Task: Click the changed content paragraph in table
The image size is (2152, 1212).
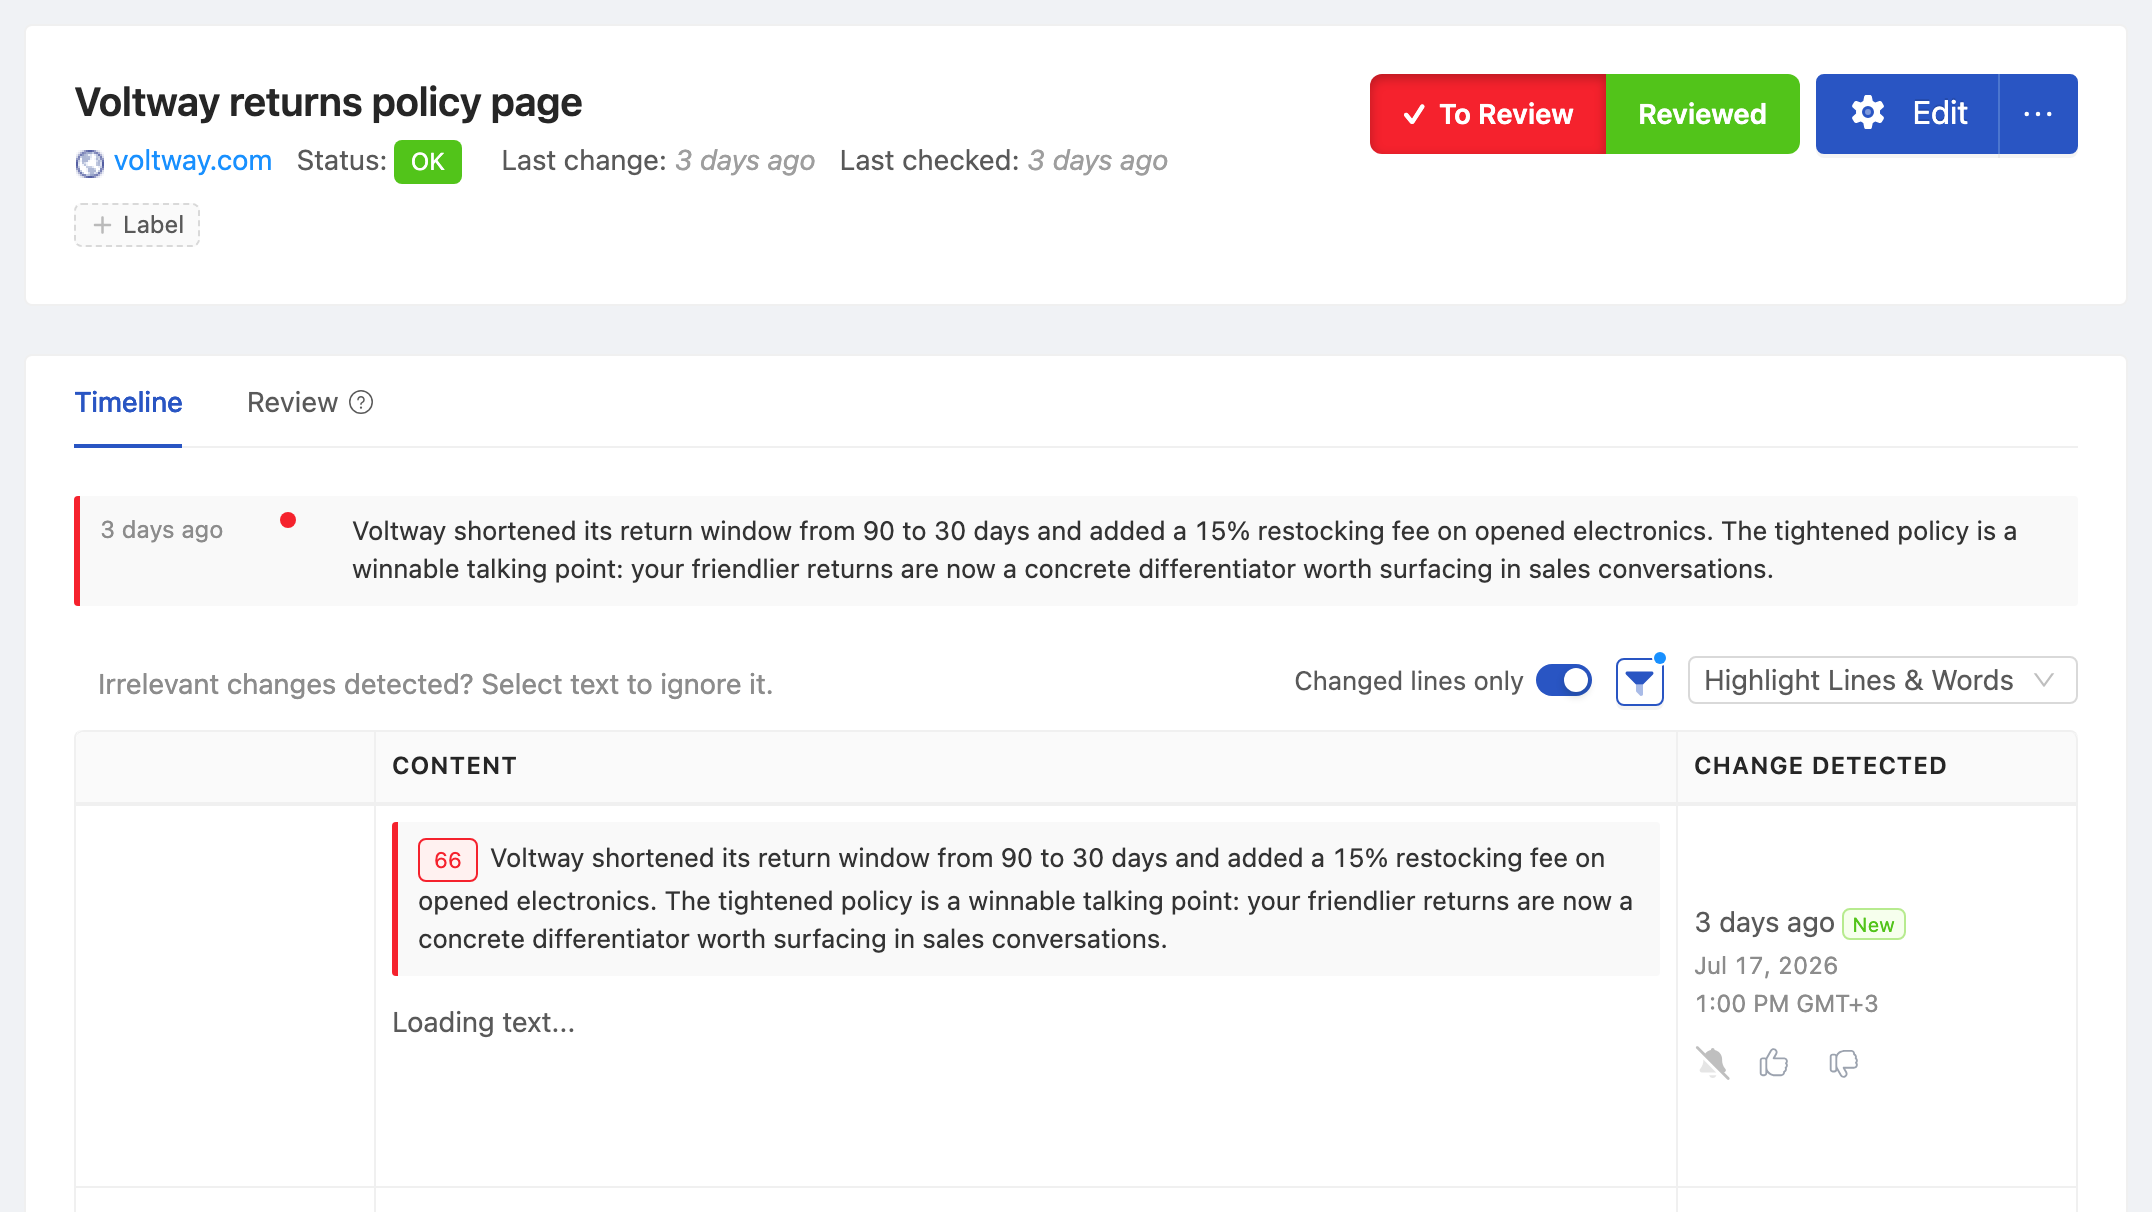Action: pyautogui.click(x=1026, y=899)
